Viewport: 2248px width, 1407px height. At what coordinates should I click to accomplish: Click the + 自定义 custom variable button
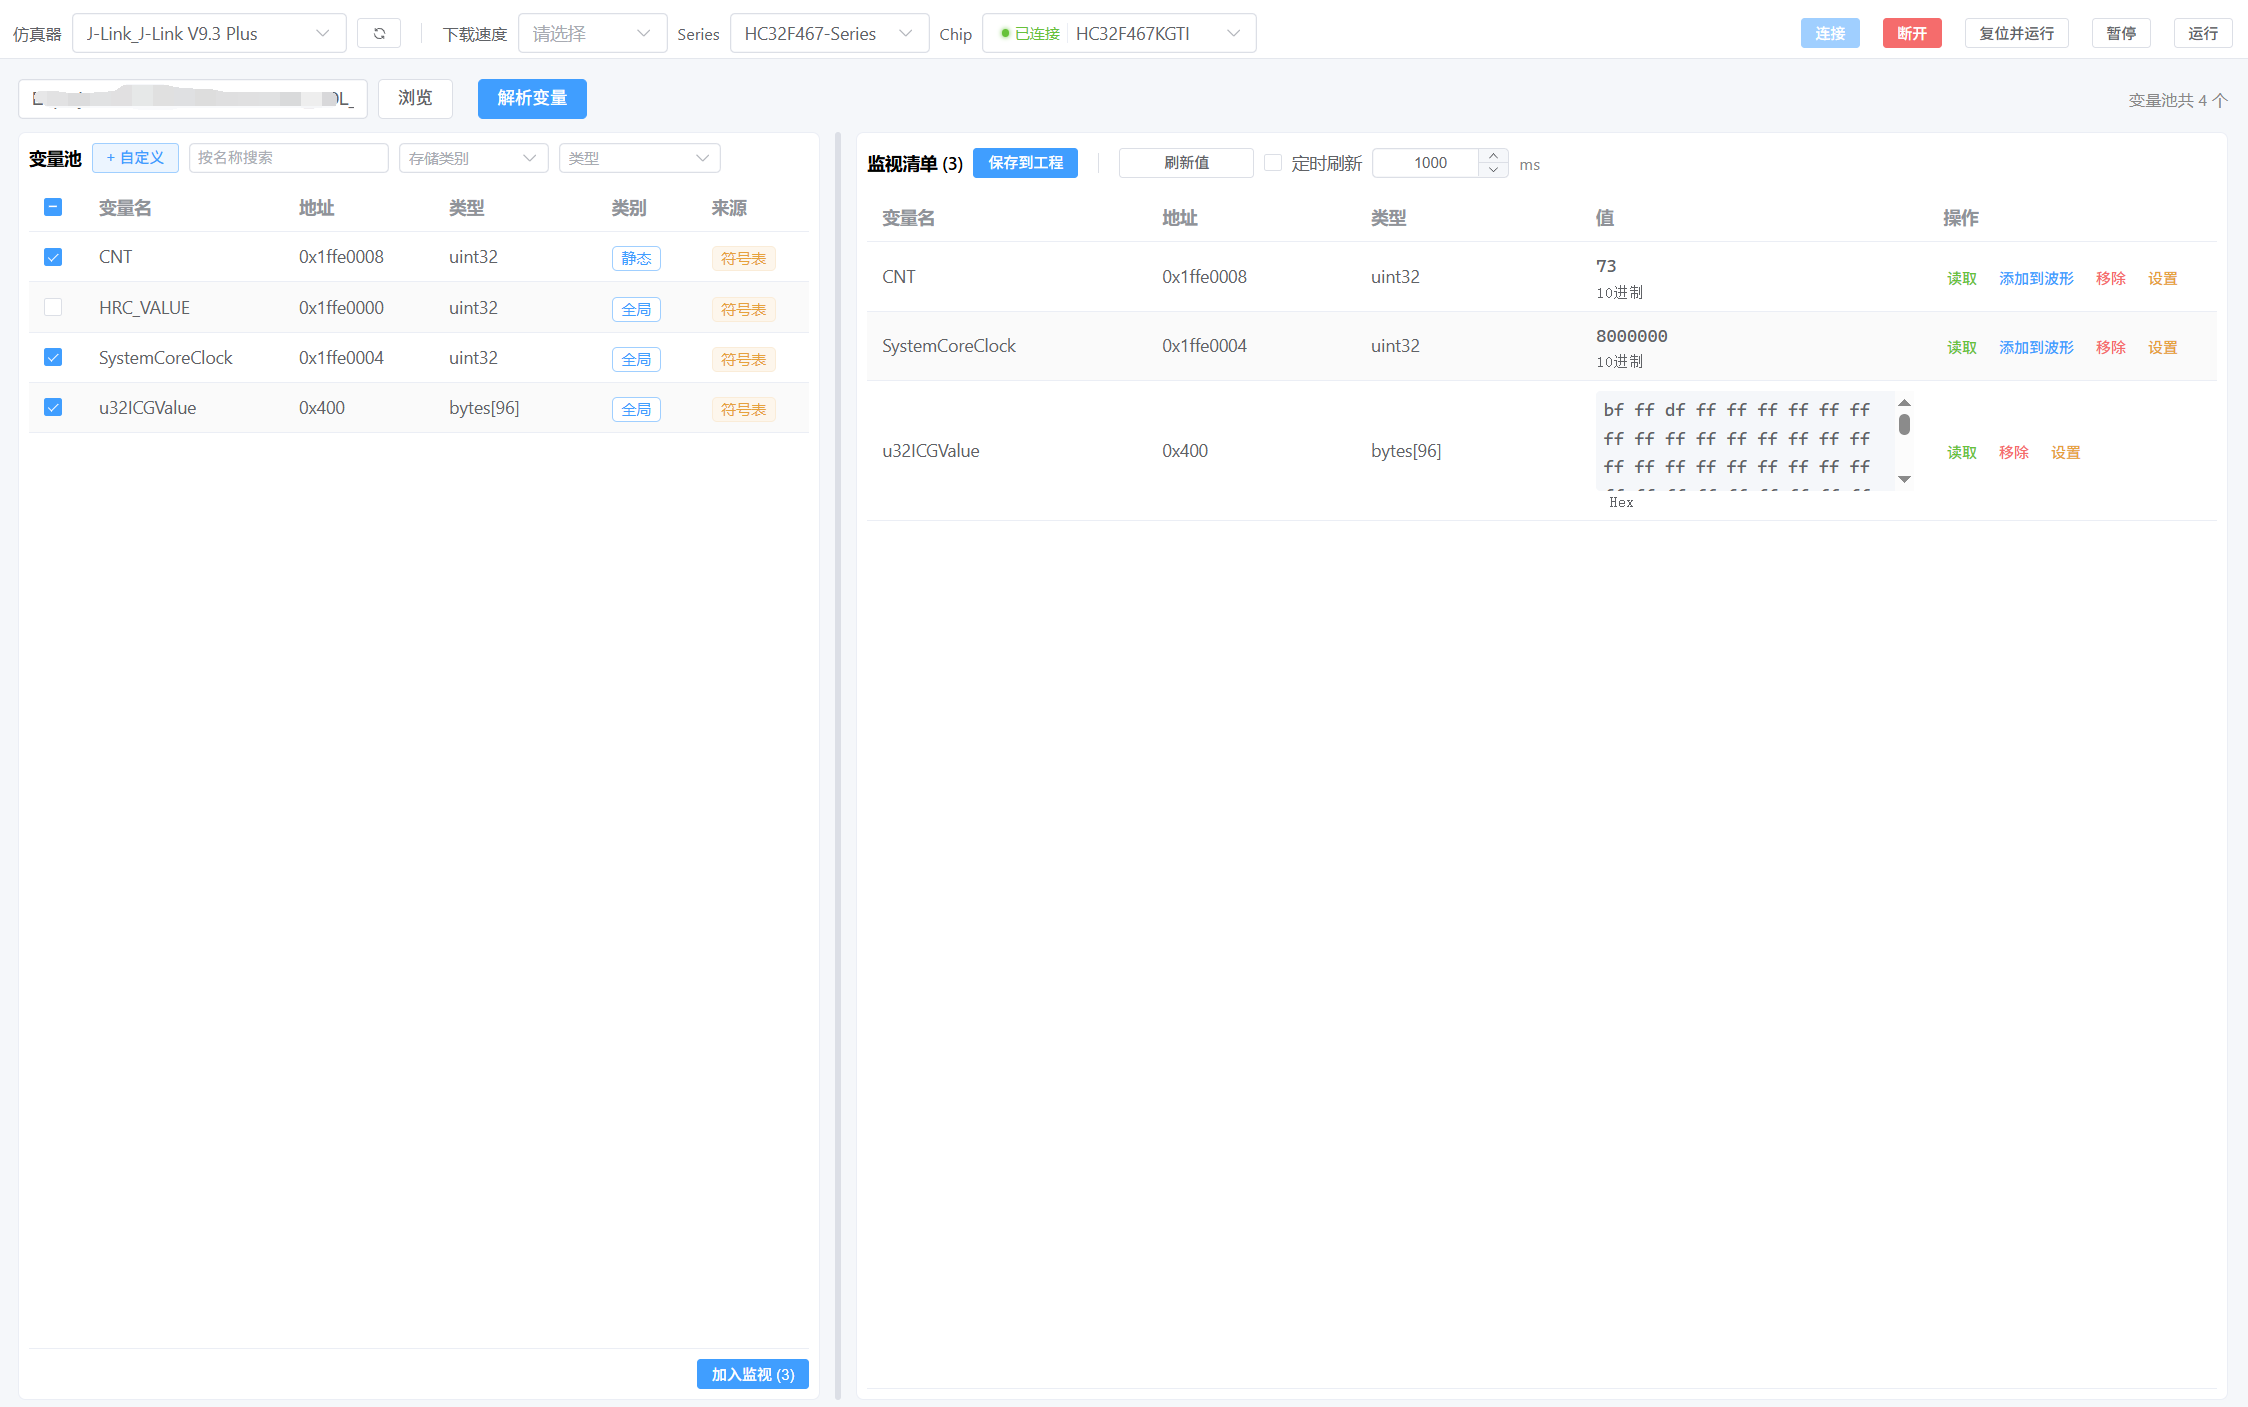(x=135, y=158)
